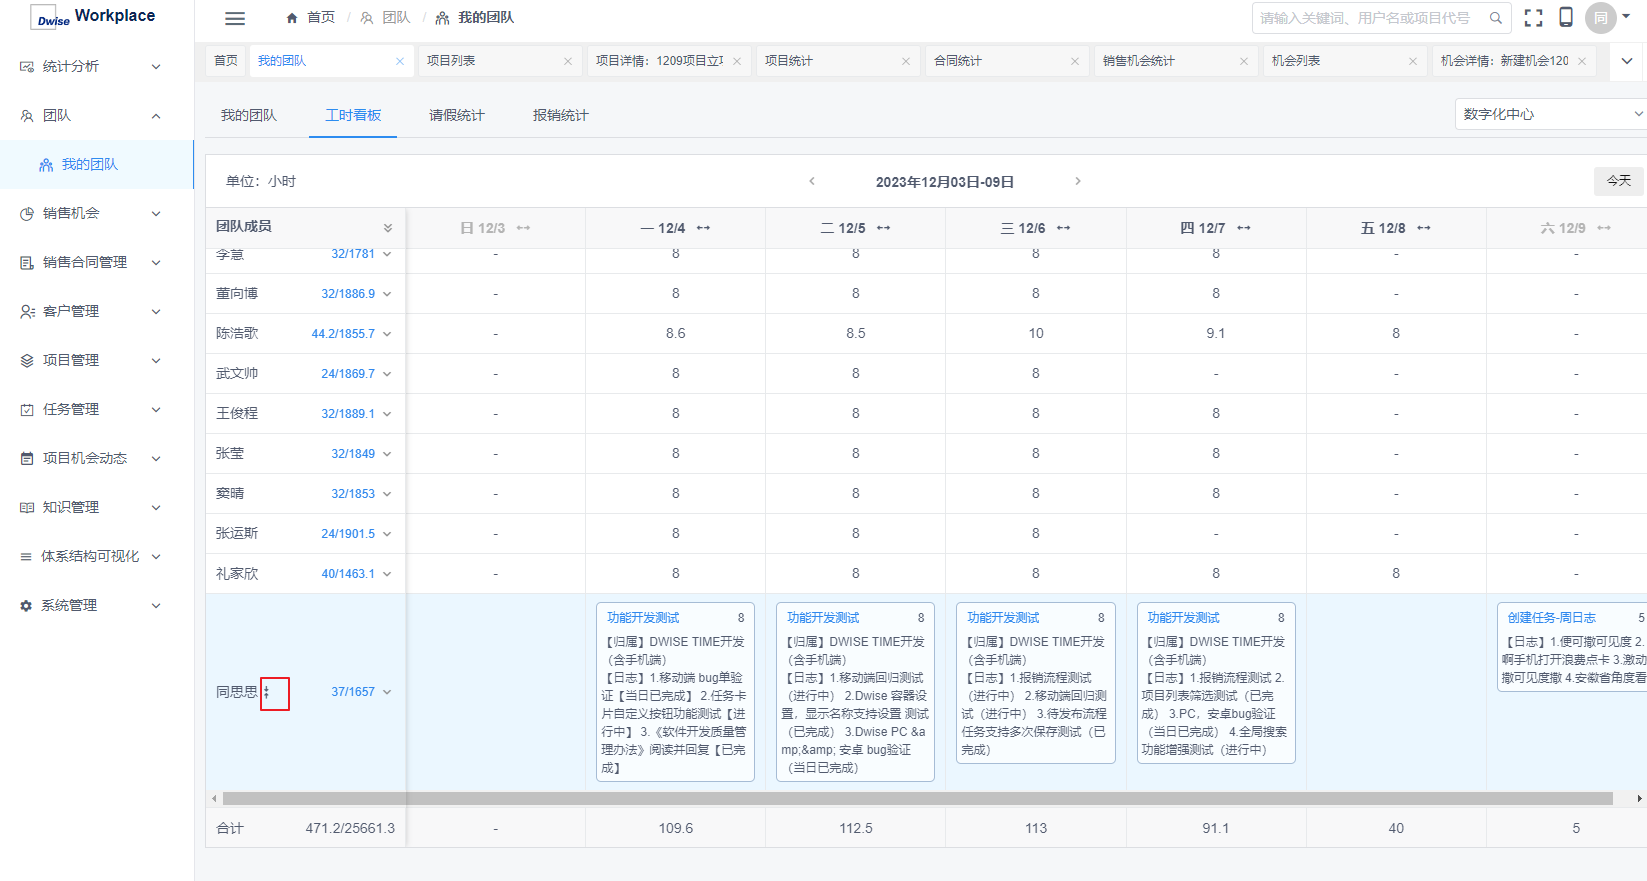Click the search magnifier icon
Screen dimensions: 1647x881
coord(1496,18)
